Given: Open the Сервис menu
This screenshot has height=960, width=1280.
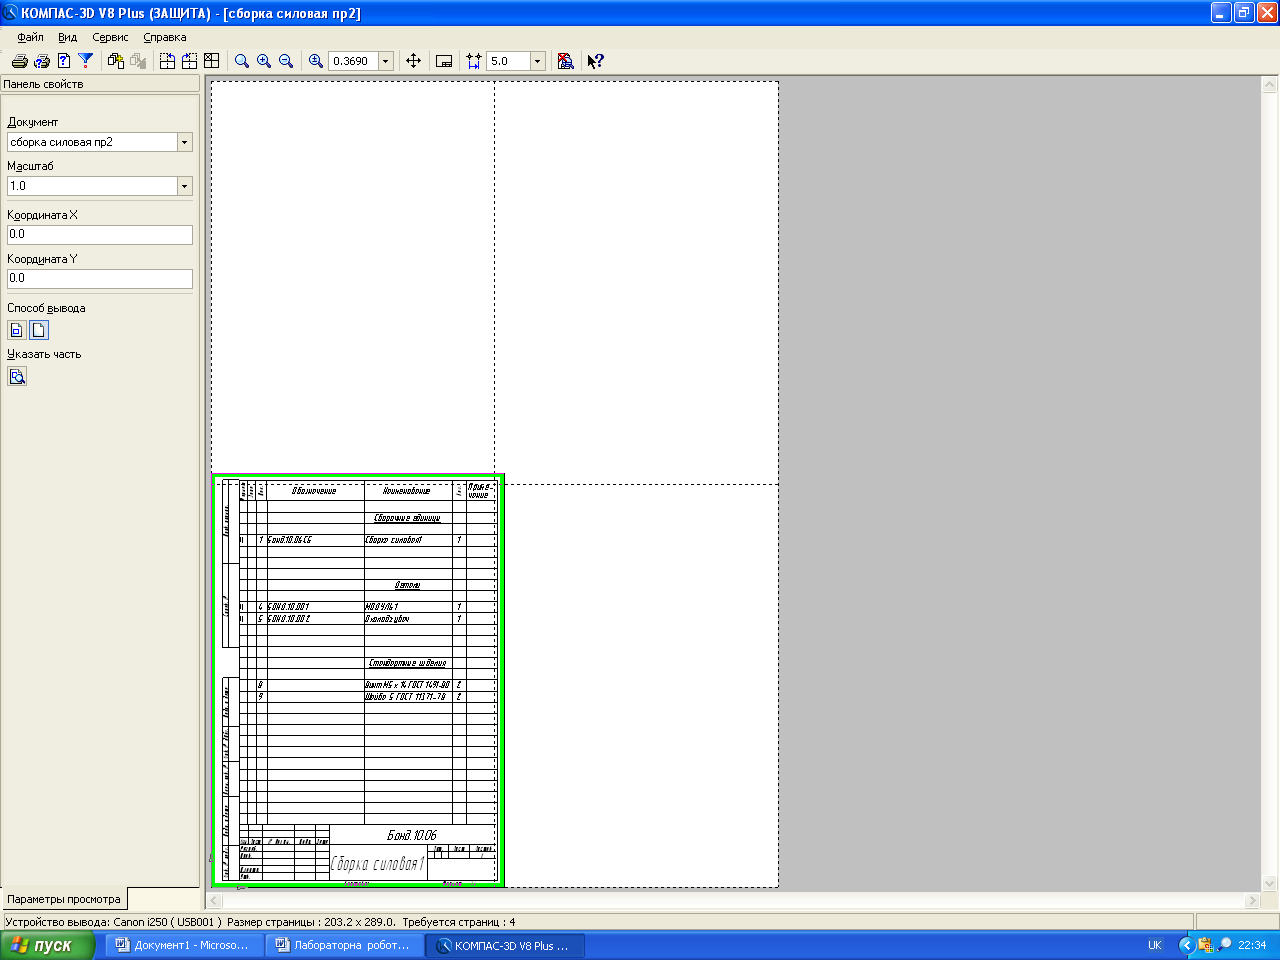Looking at the screenshot, I should 110,37.
